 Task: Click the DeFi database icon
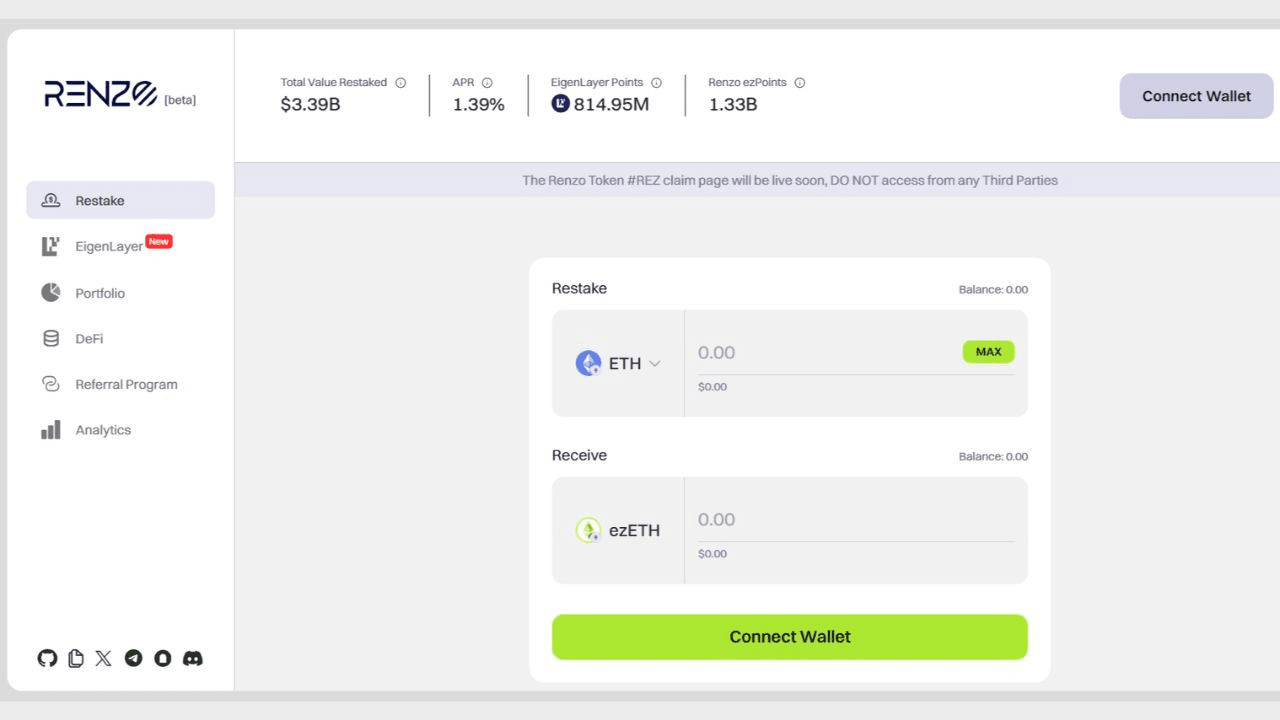click(51, 338)
